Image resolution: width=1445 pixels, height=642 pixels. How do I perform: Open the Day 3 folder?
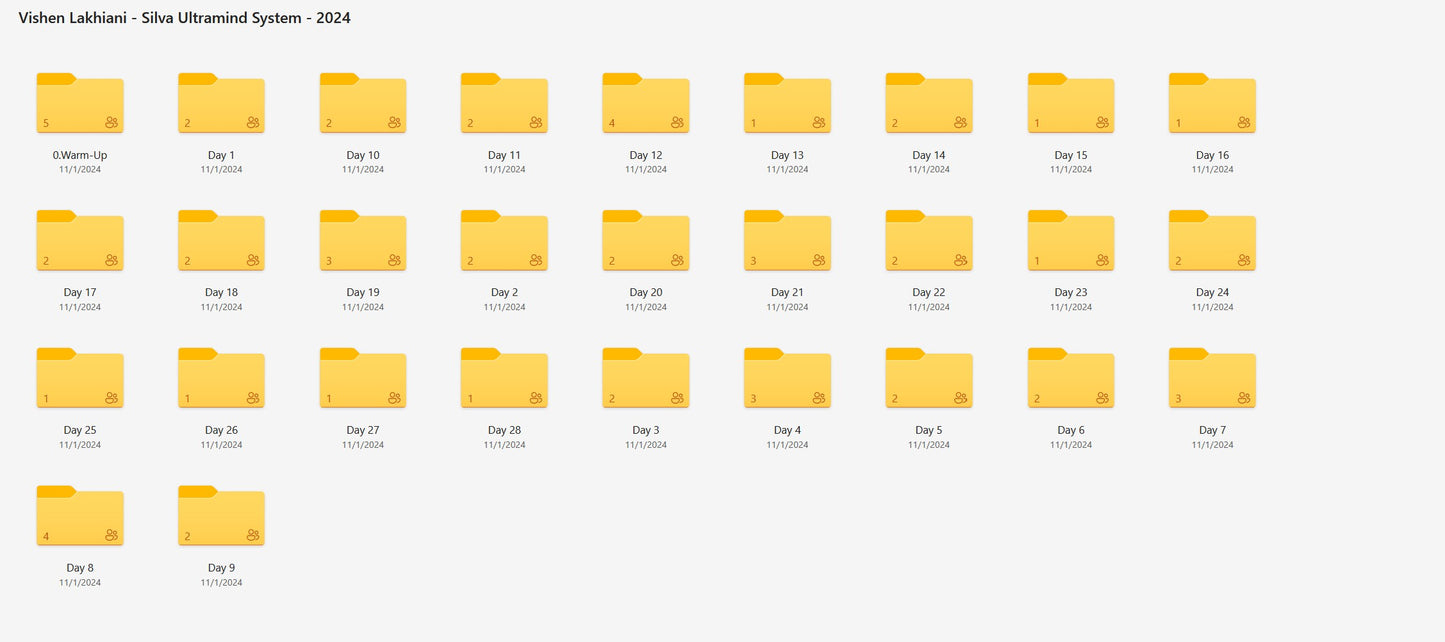pos(646,378)
